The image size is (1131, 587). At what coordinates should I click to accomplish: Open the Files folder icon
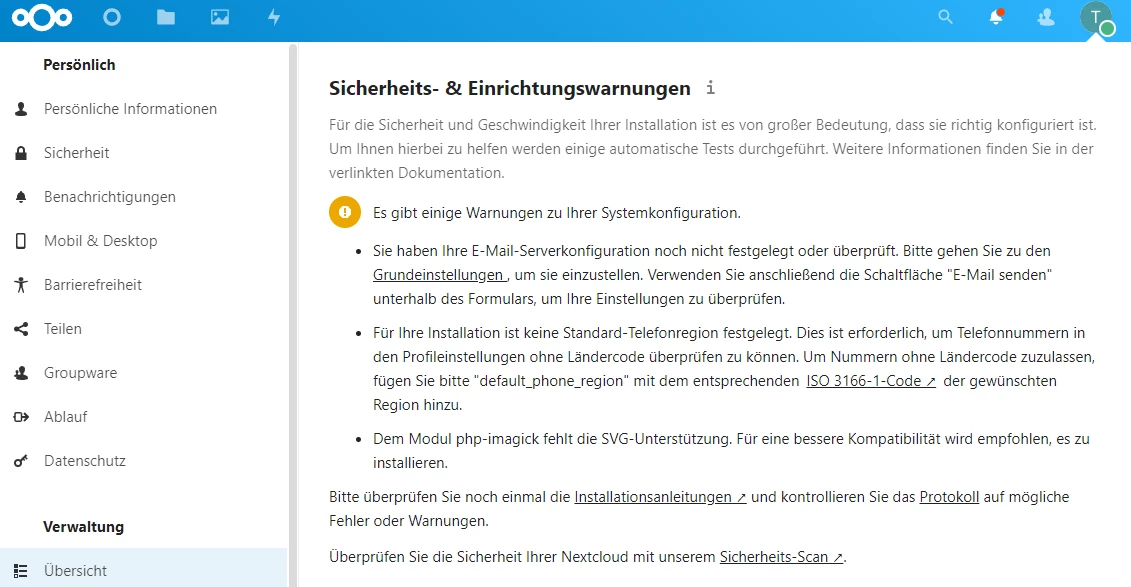point(166,18)
